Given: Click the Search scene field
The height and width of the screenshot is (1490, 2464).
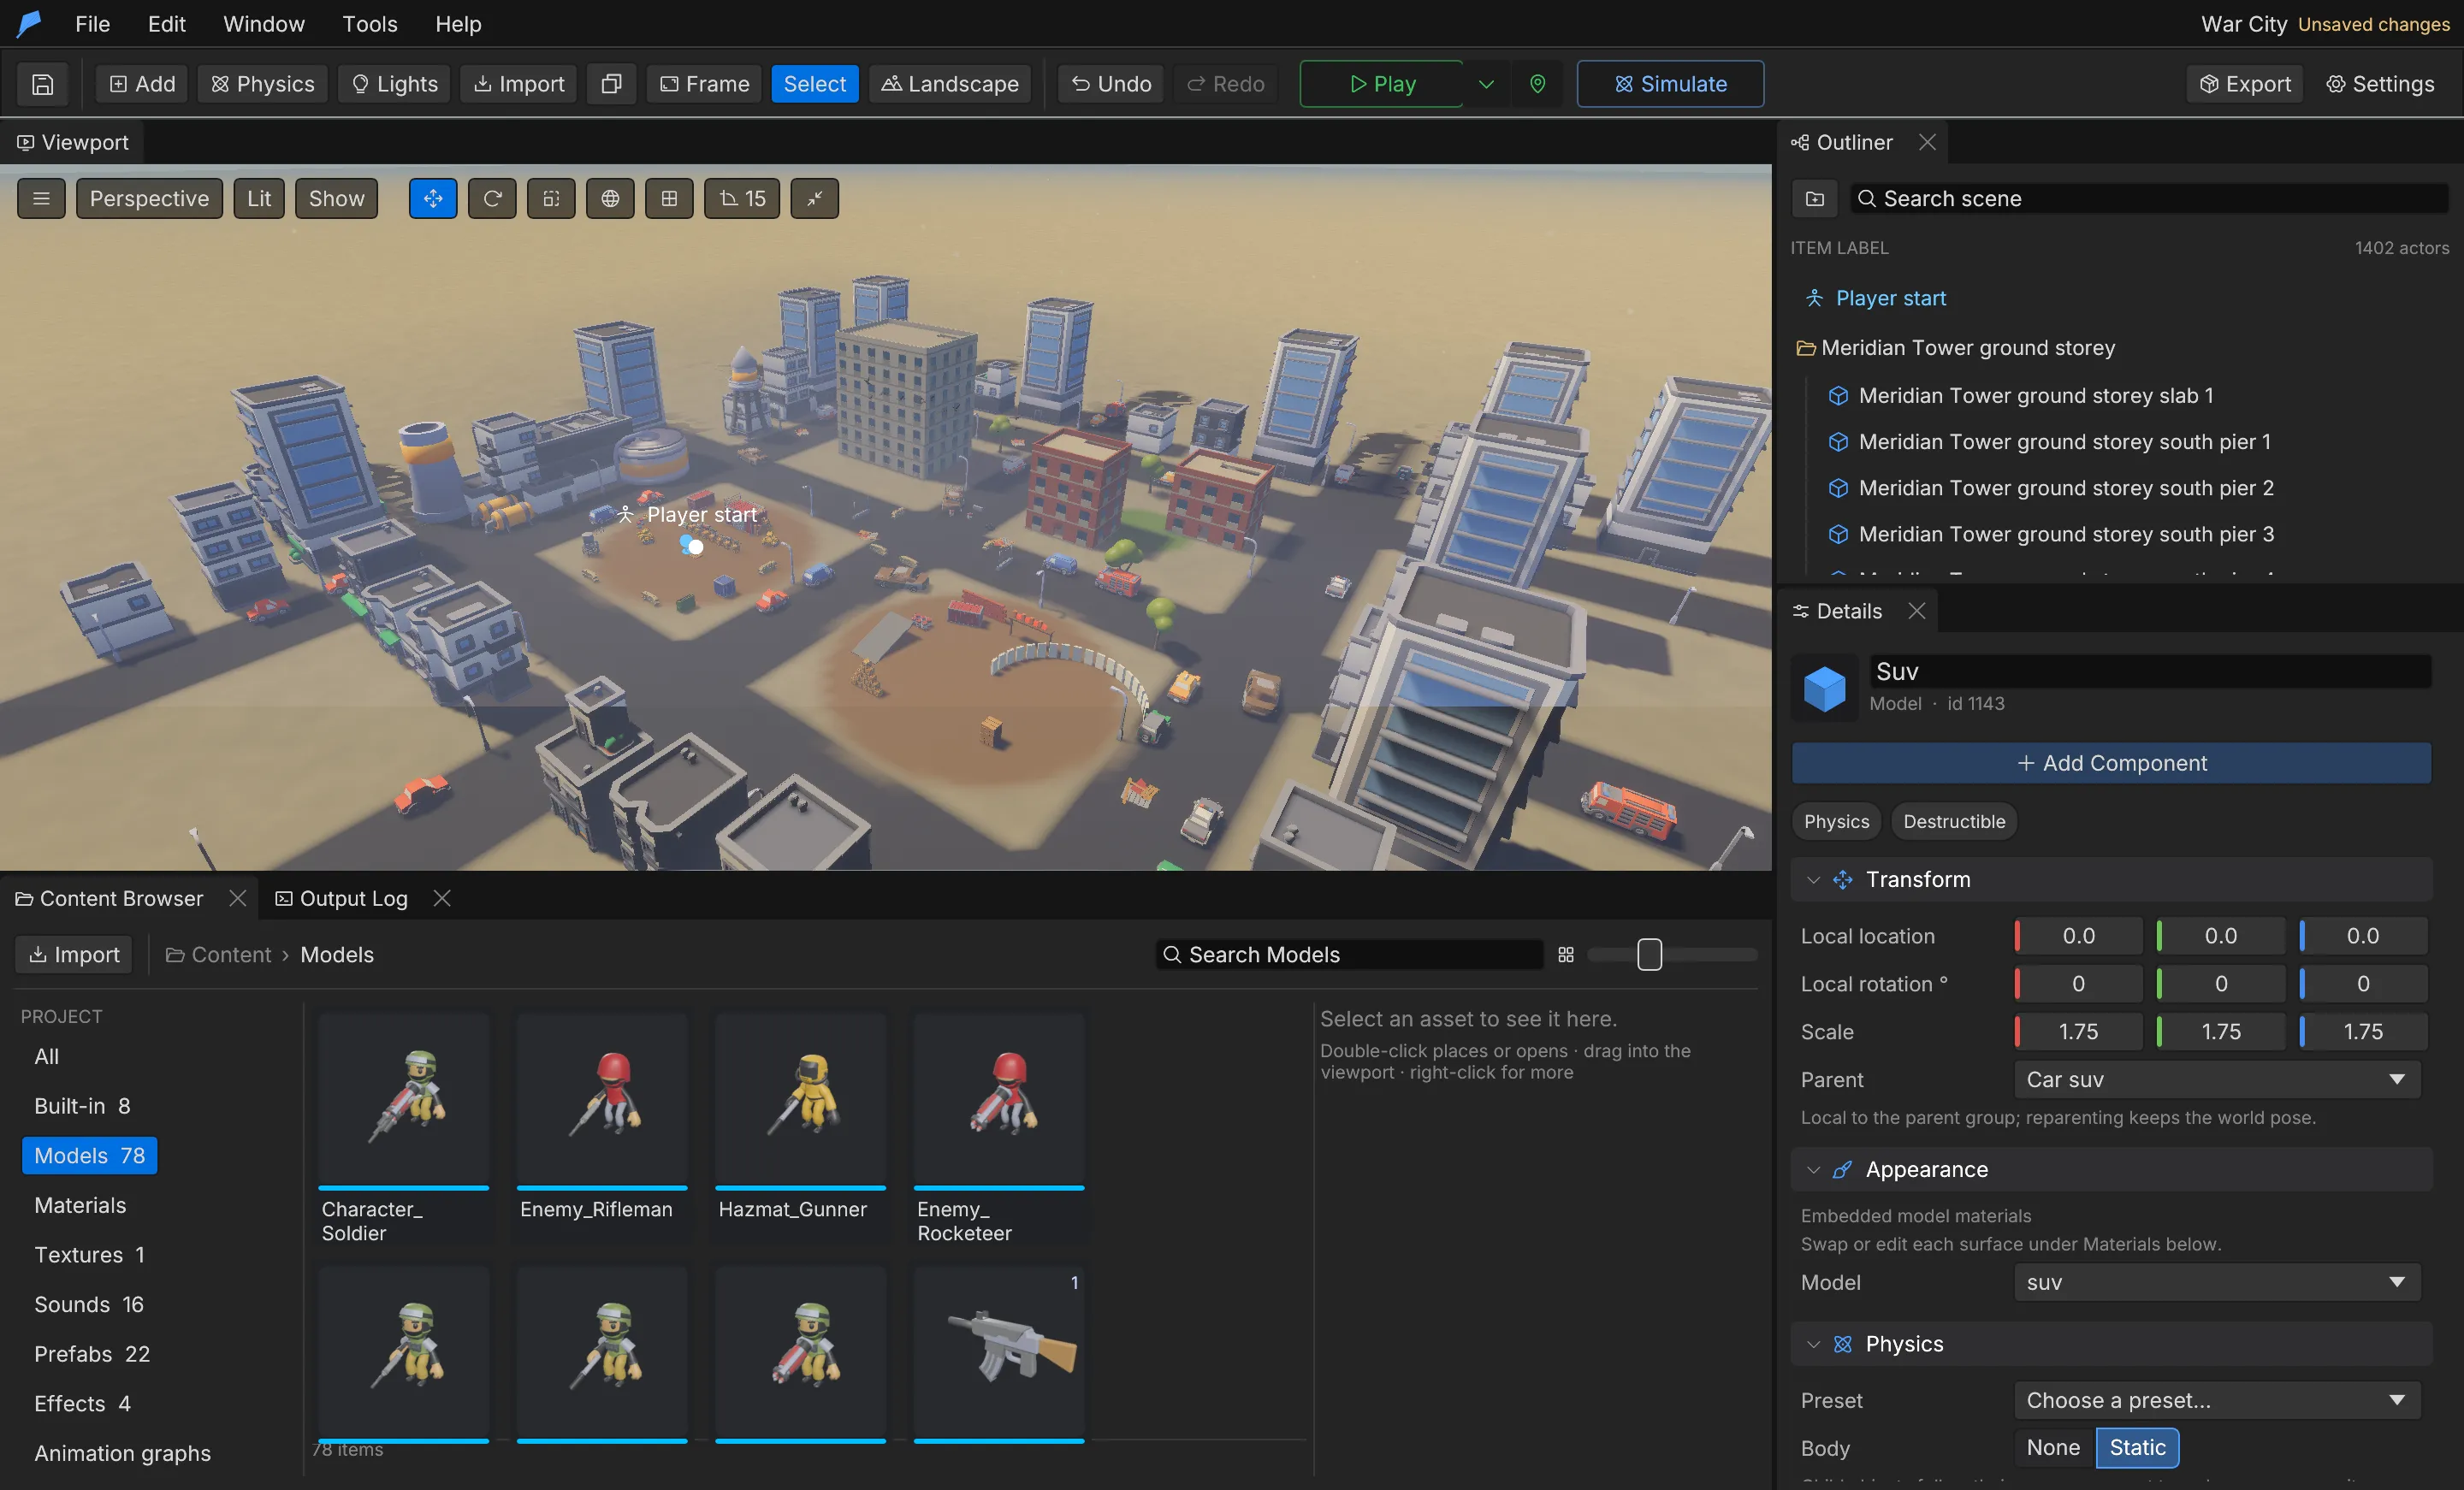Looking at the screenshot, I should click(x=2149, y=198).
